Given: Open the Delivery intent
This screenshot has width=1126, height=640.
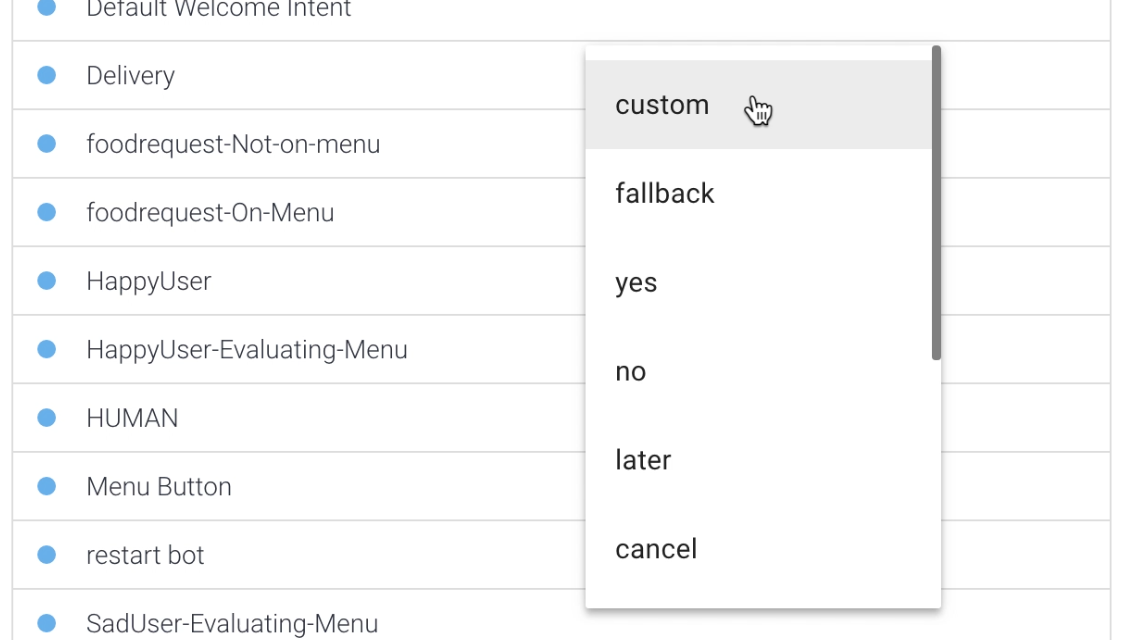Looking at the screenshot, I should pos(130,76).
